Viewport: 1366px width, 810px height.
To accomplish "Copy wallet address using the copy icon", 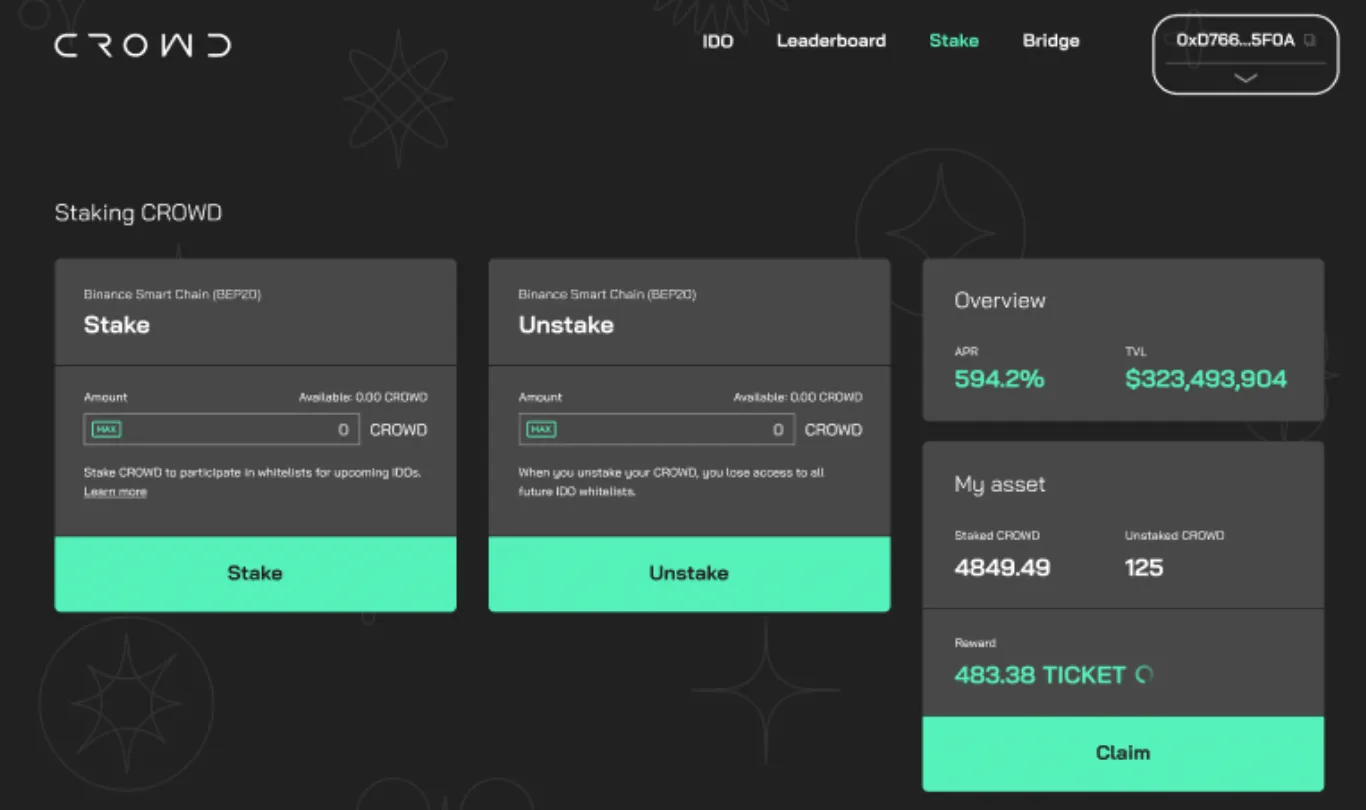I will pyautogui.click(x=1310, y=41).
